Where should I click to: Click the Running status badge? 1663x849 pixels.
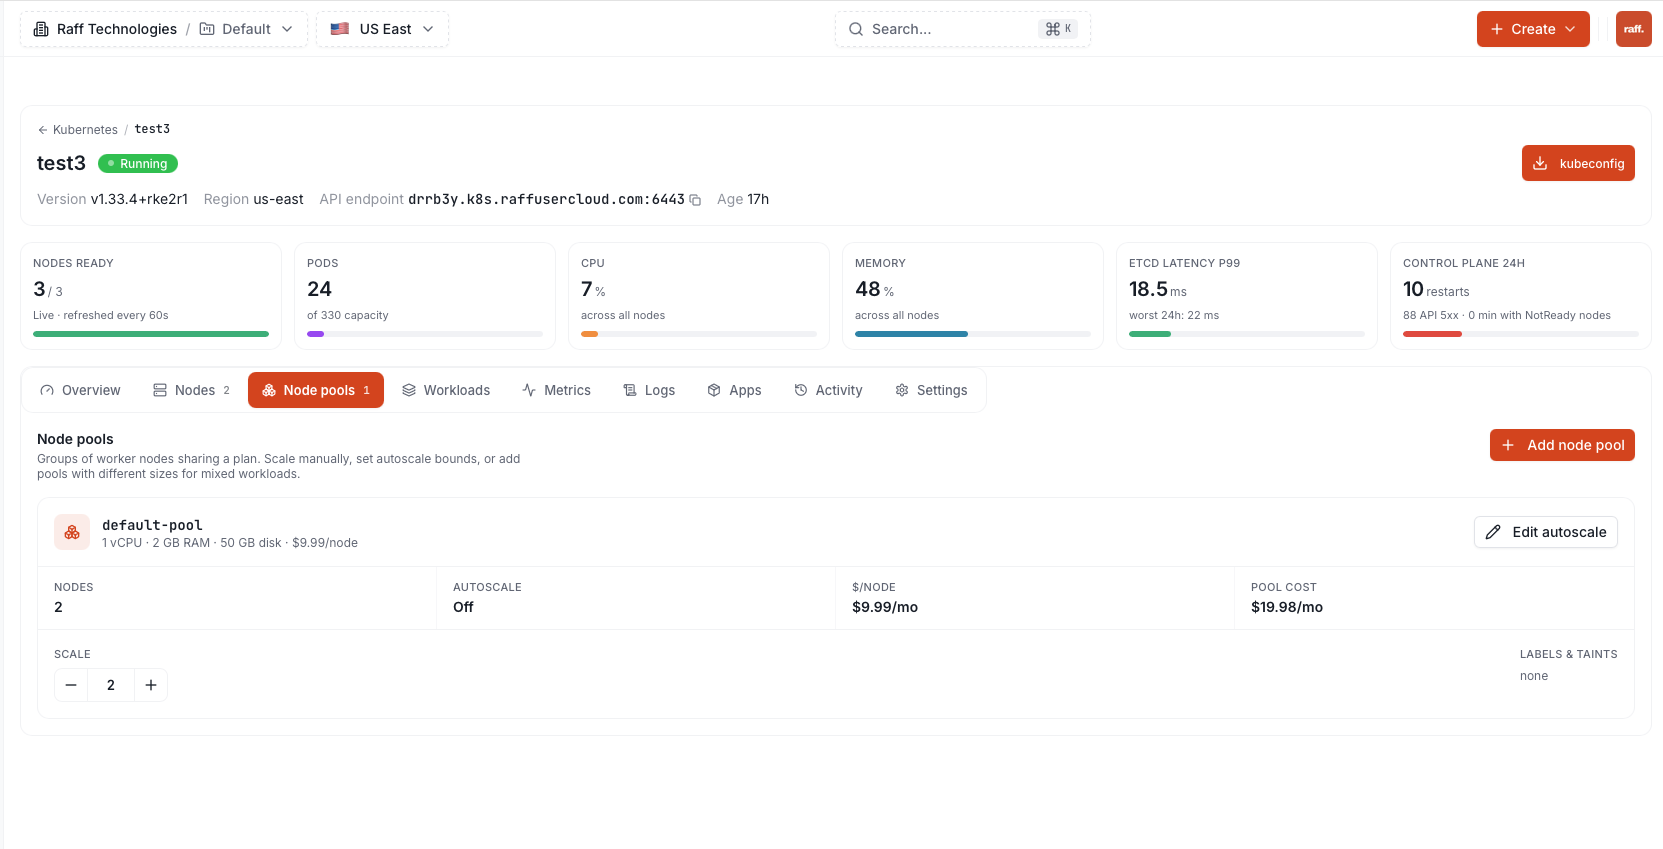point(138,163)
